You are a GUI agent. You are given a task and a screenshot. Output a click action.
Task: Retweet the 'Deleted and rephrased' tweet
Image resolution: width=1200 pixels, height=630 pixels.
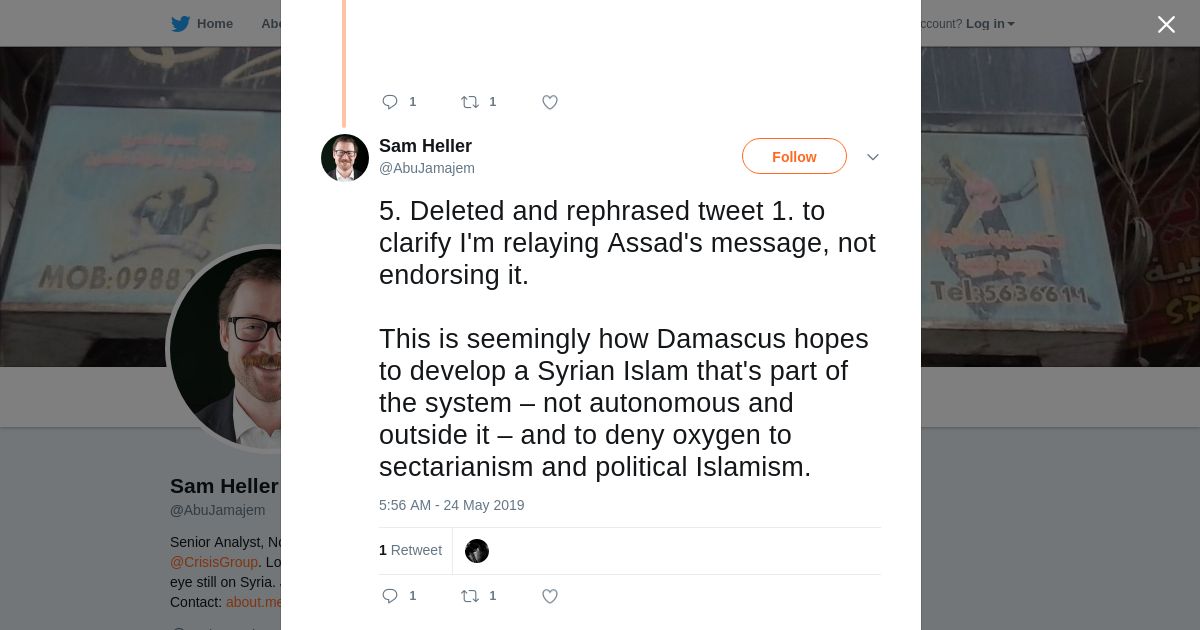pos(470,596)
